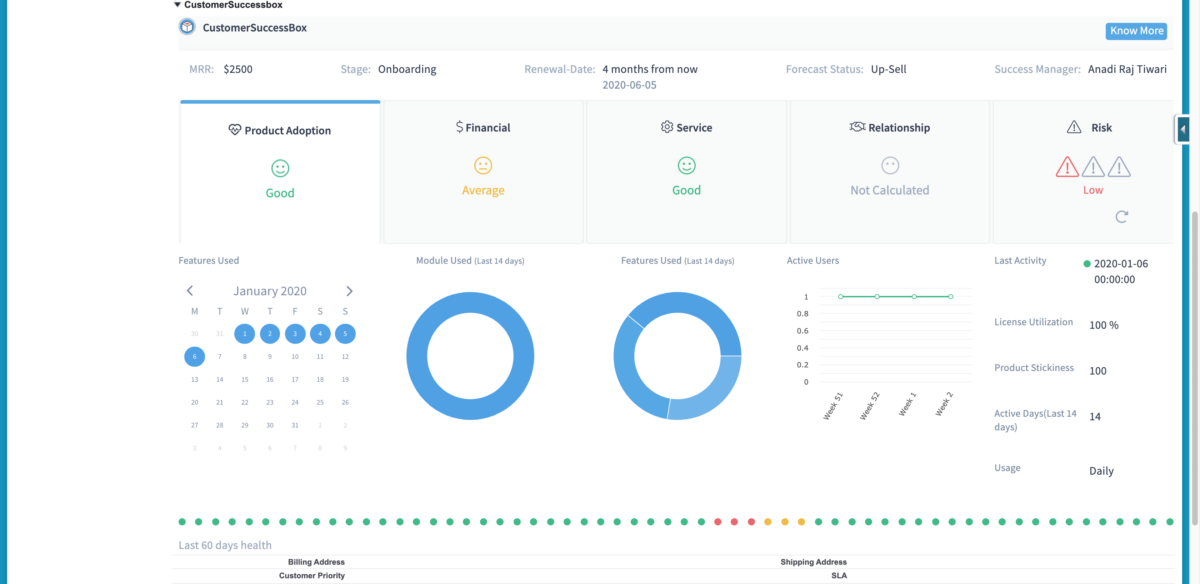Click the gear icon on the Service card
This screenshot has width=1200, height=584.
point(667,127)
